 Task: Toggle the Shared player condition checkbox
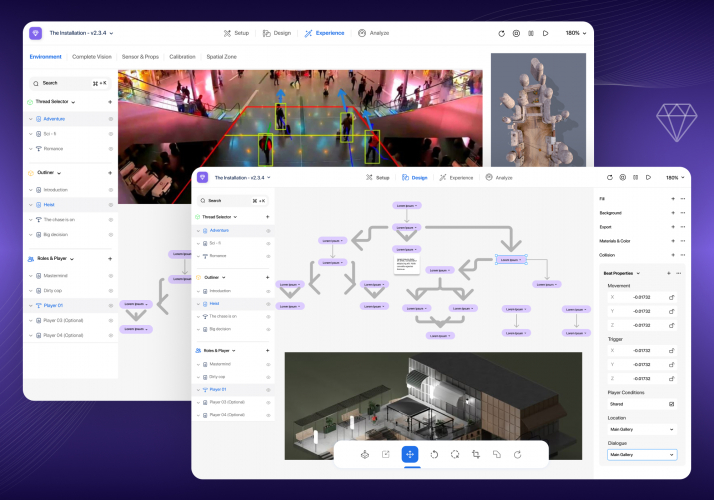click(671, 404)
